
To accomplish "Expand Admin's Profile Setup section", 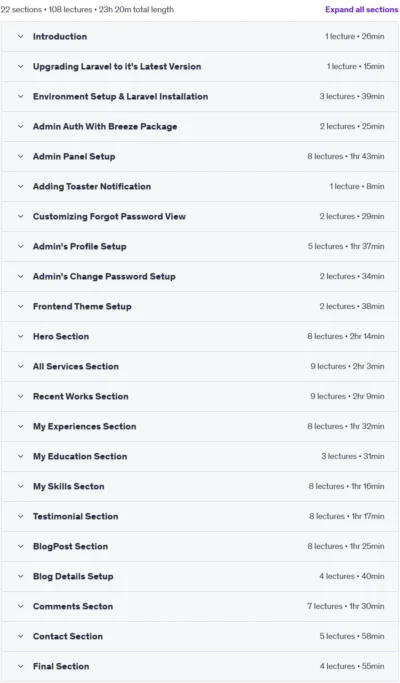I will coord(200,247).
